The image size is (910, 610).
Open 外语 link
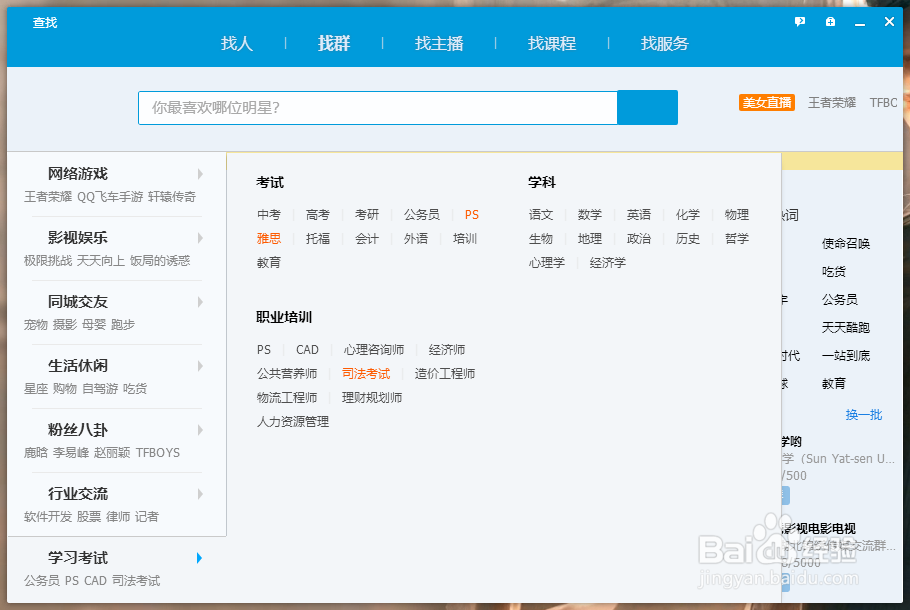point(416,239)
